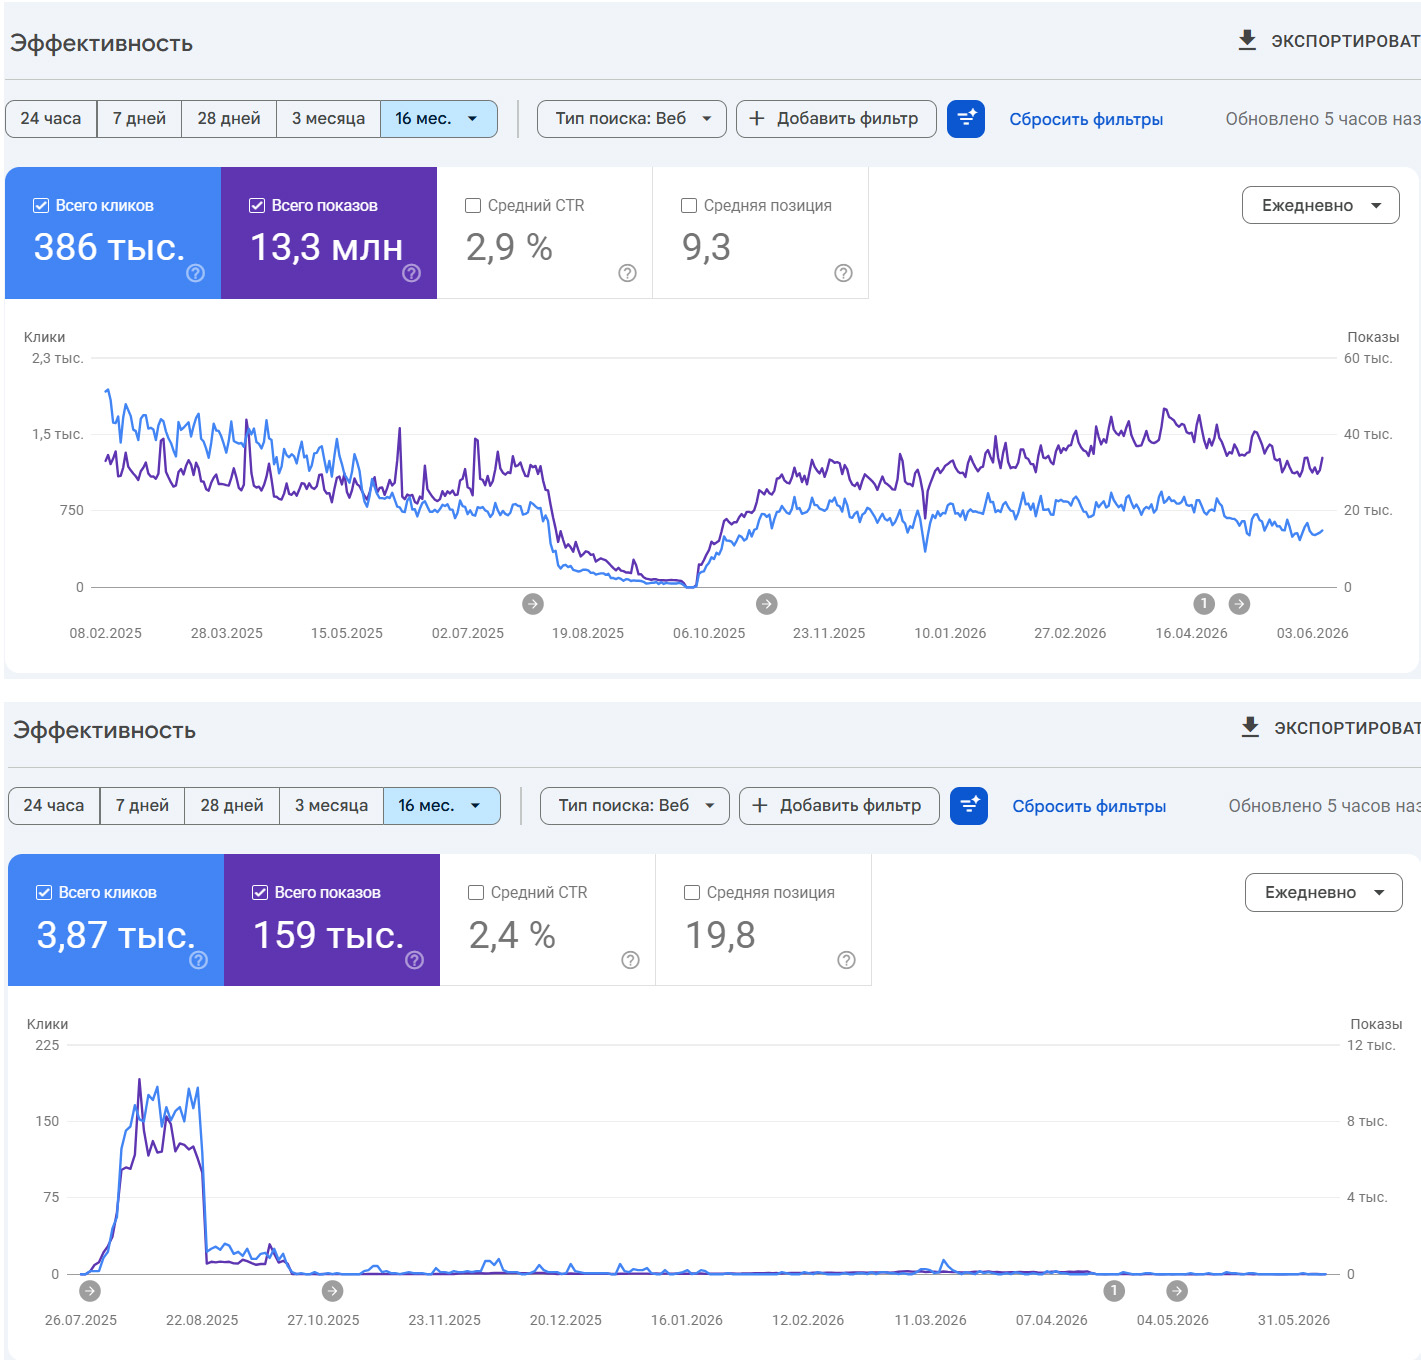Screen dimensions: 1421x1363
Task: Enable Средняя позиция checkbox showing 19,8
Action: click(692, 892)
